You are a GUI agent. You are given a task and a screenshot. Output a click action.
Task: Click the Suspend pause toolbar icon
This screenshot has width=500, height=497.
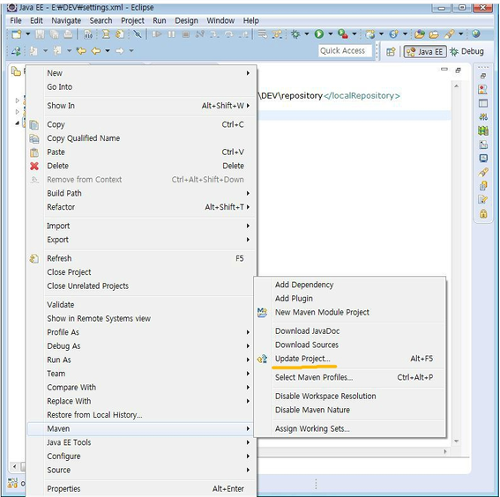pyautogui.click(x=171, y=34)
